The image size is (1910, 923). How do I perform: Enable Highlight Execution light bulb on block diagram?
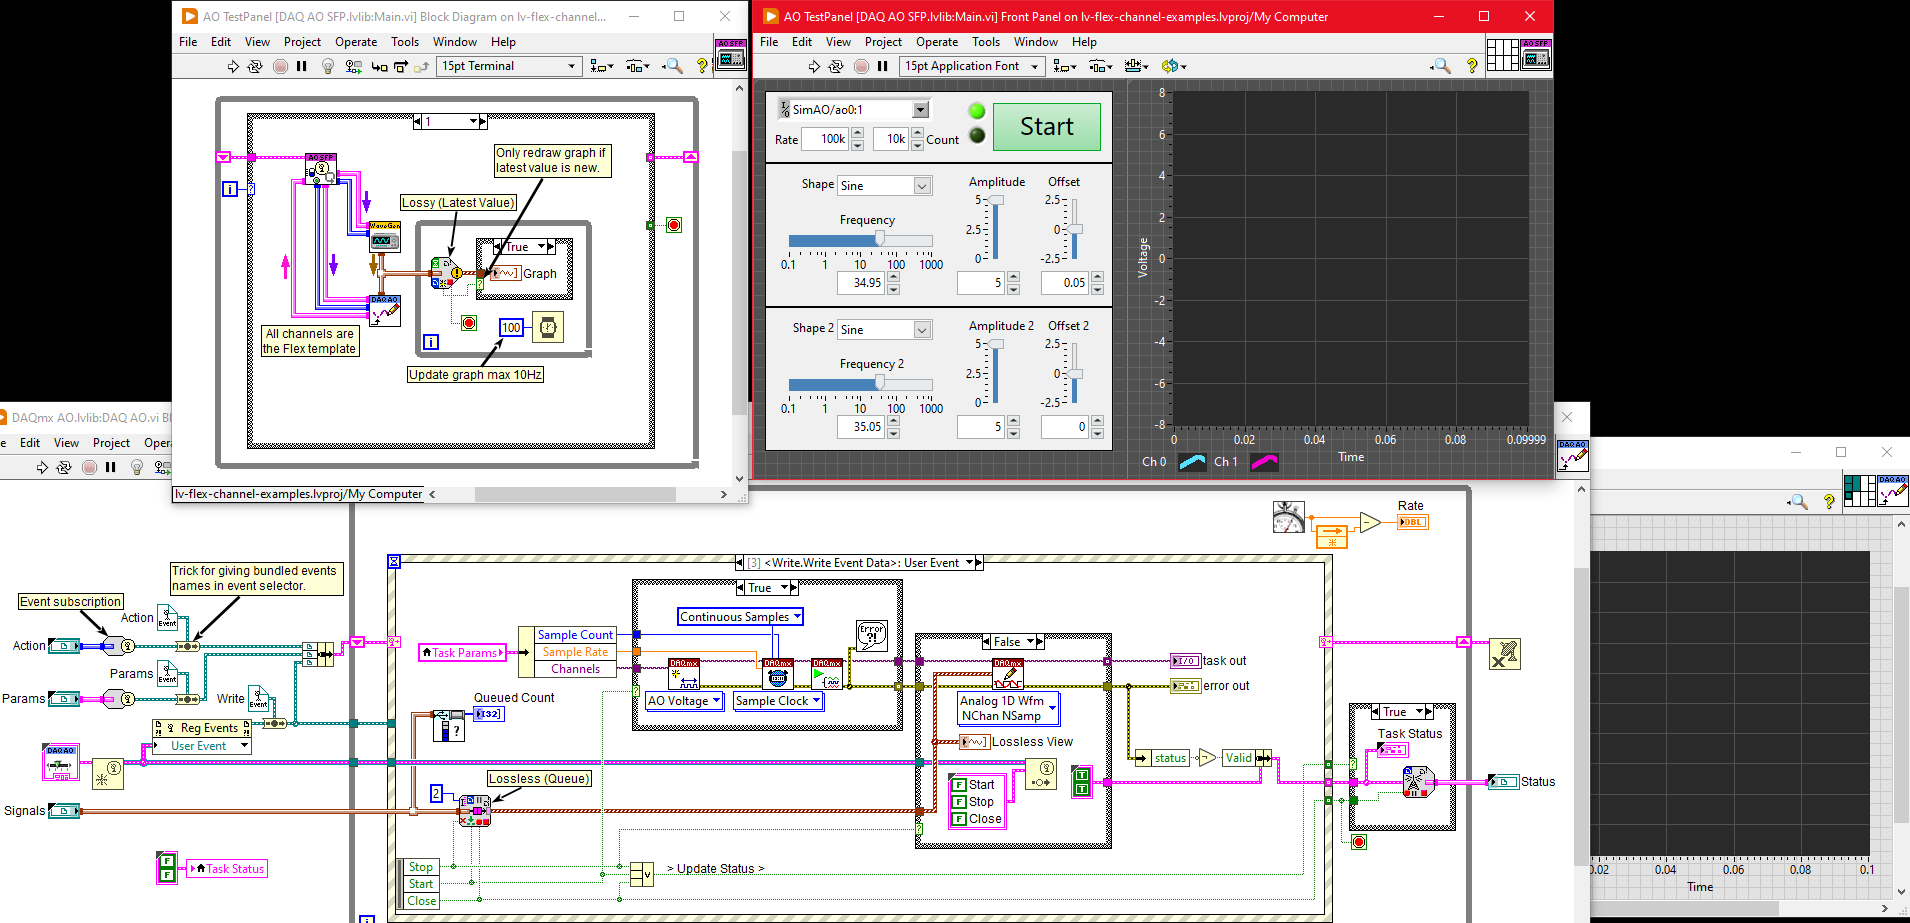[328, 66]
